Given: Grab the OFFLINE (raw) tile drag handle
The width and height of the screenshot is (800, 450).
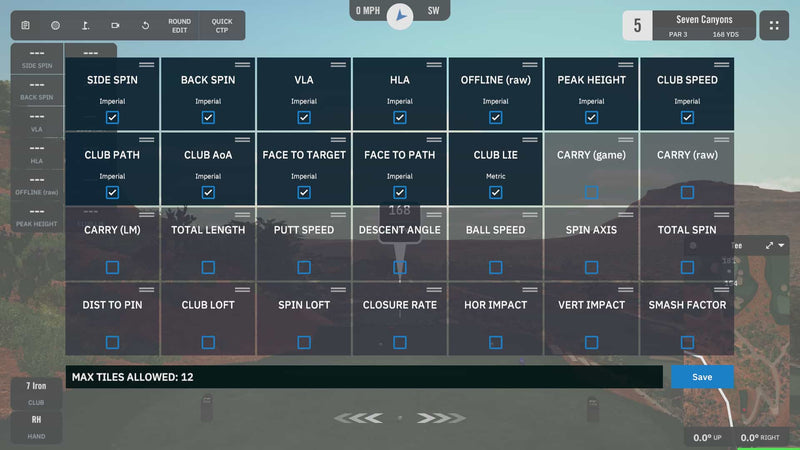Looking at the screenshot, I should (x=530, y=65).
